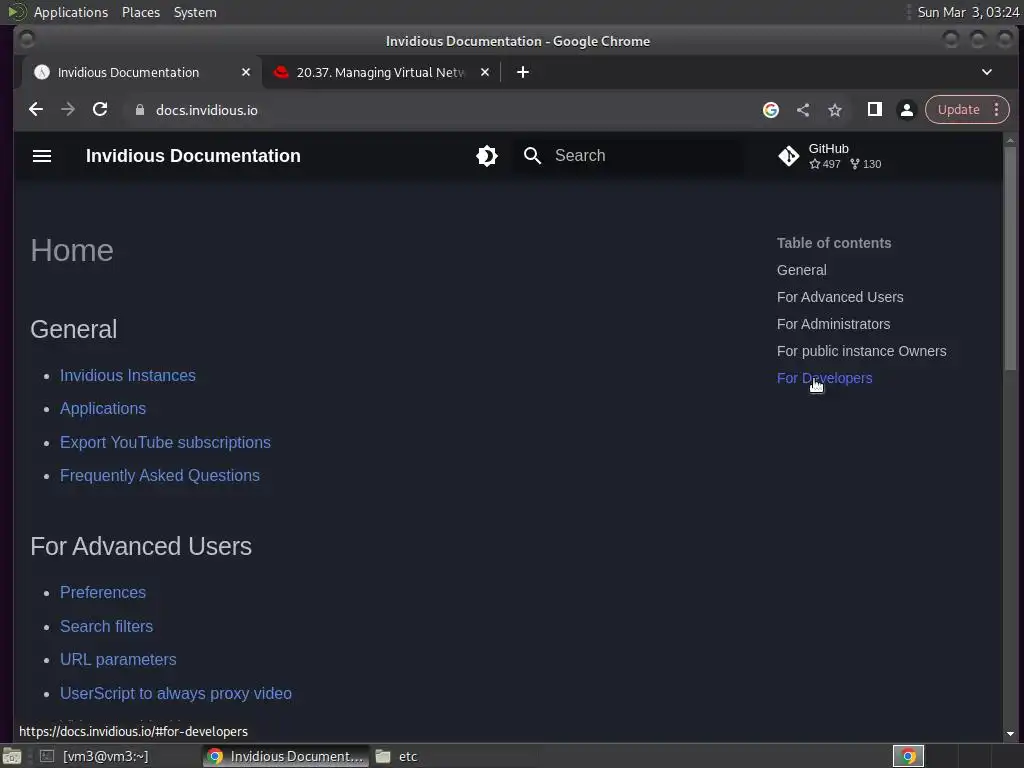The height and width of the screenshot is (768, 1024).
Task: Open the Chrome side panel
Action: tap(874, 110)
